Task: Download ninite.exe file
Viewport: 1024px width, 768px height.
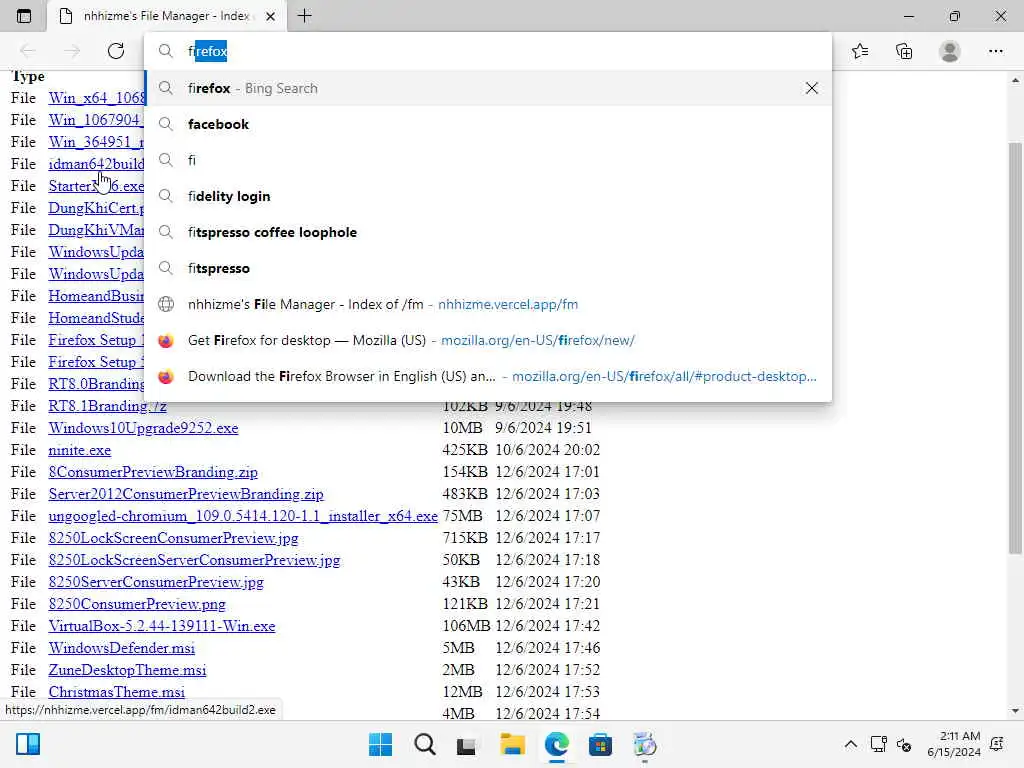Action: click(x=80, y=450)
